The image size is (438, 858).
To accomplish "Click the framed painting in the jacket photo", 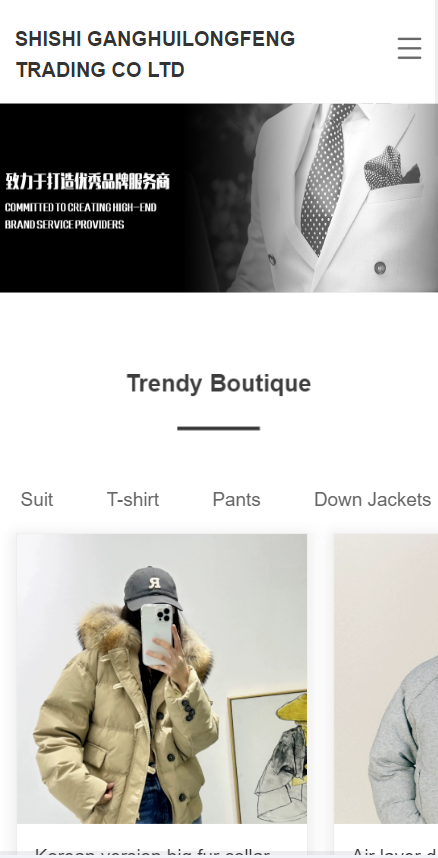I will (267, 758).
